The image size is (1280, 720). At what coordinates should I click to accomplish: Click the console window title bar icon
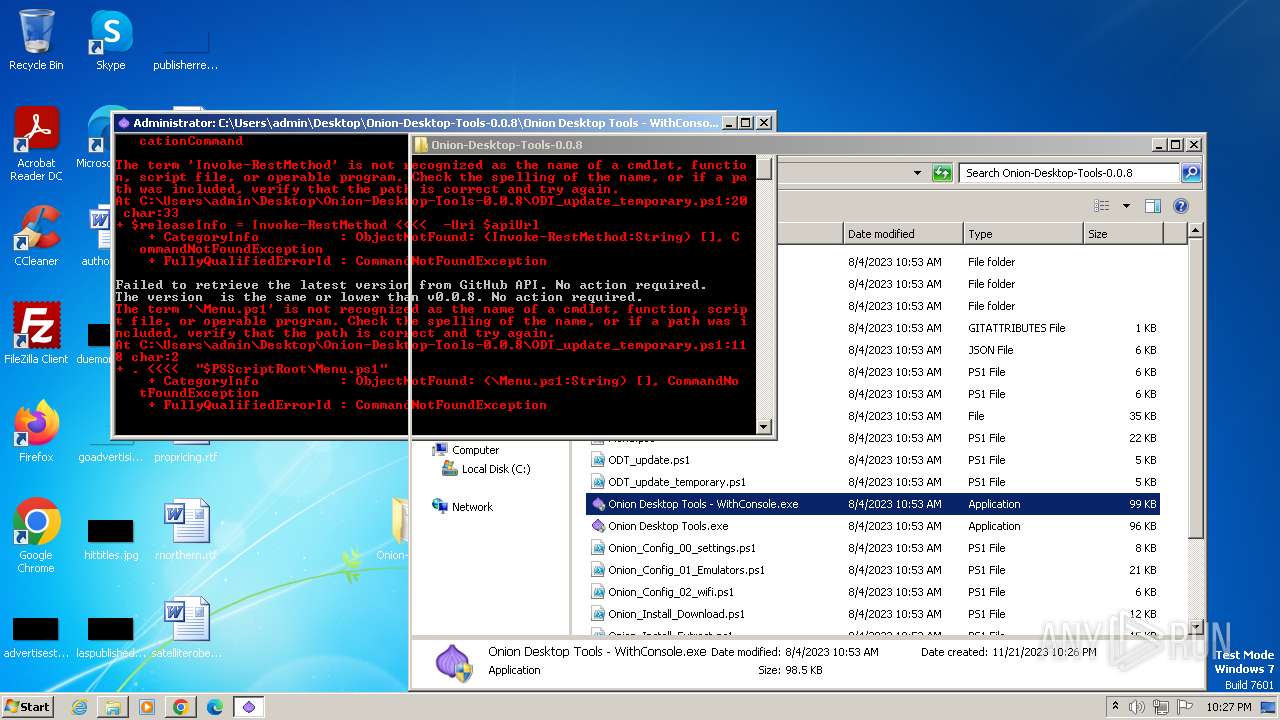124,123
